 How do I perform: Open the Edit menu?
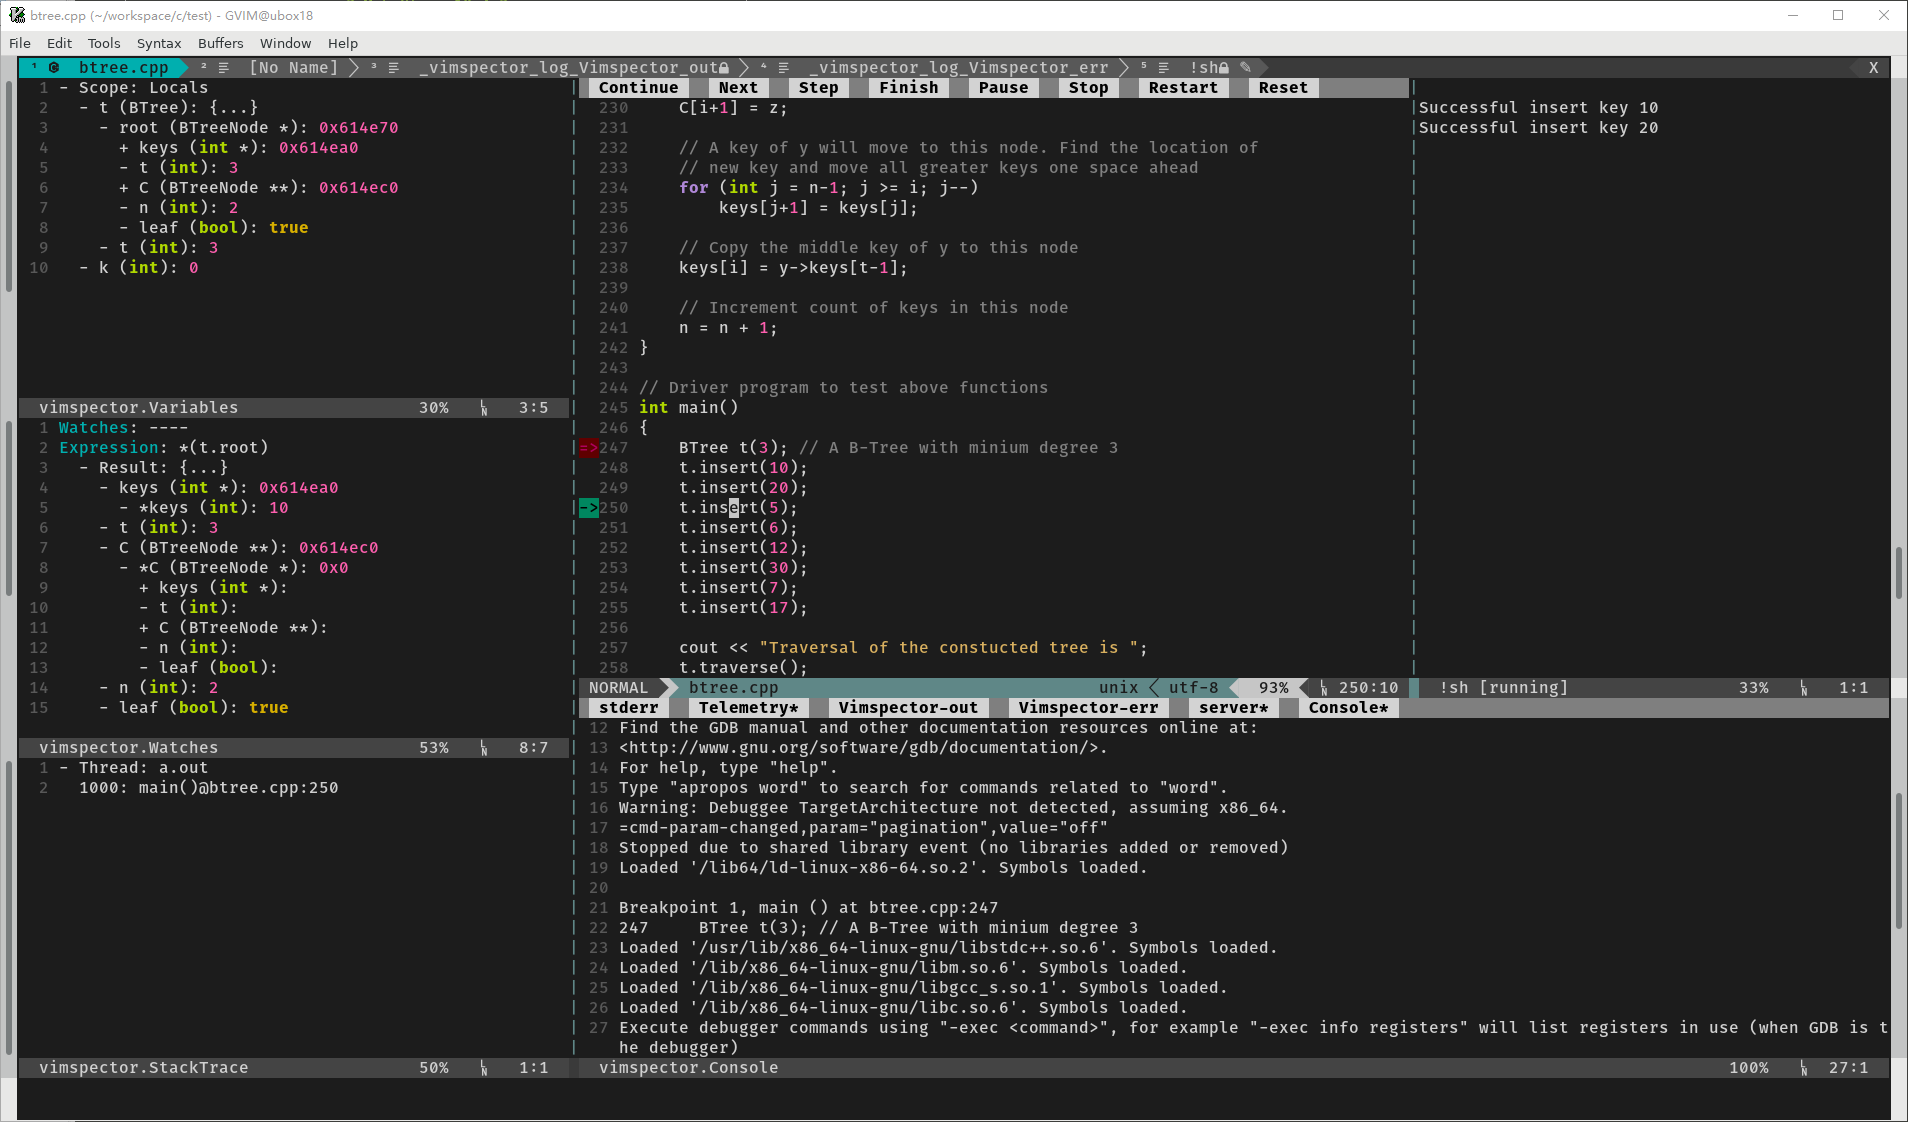59,43
